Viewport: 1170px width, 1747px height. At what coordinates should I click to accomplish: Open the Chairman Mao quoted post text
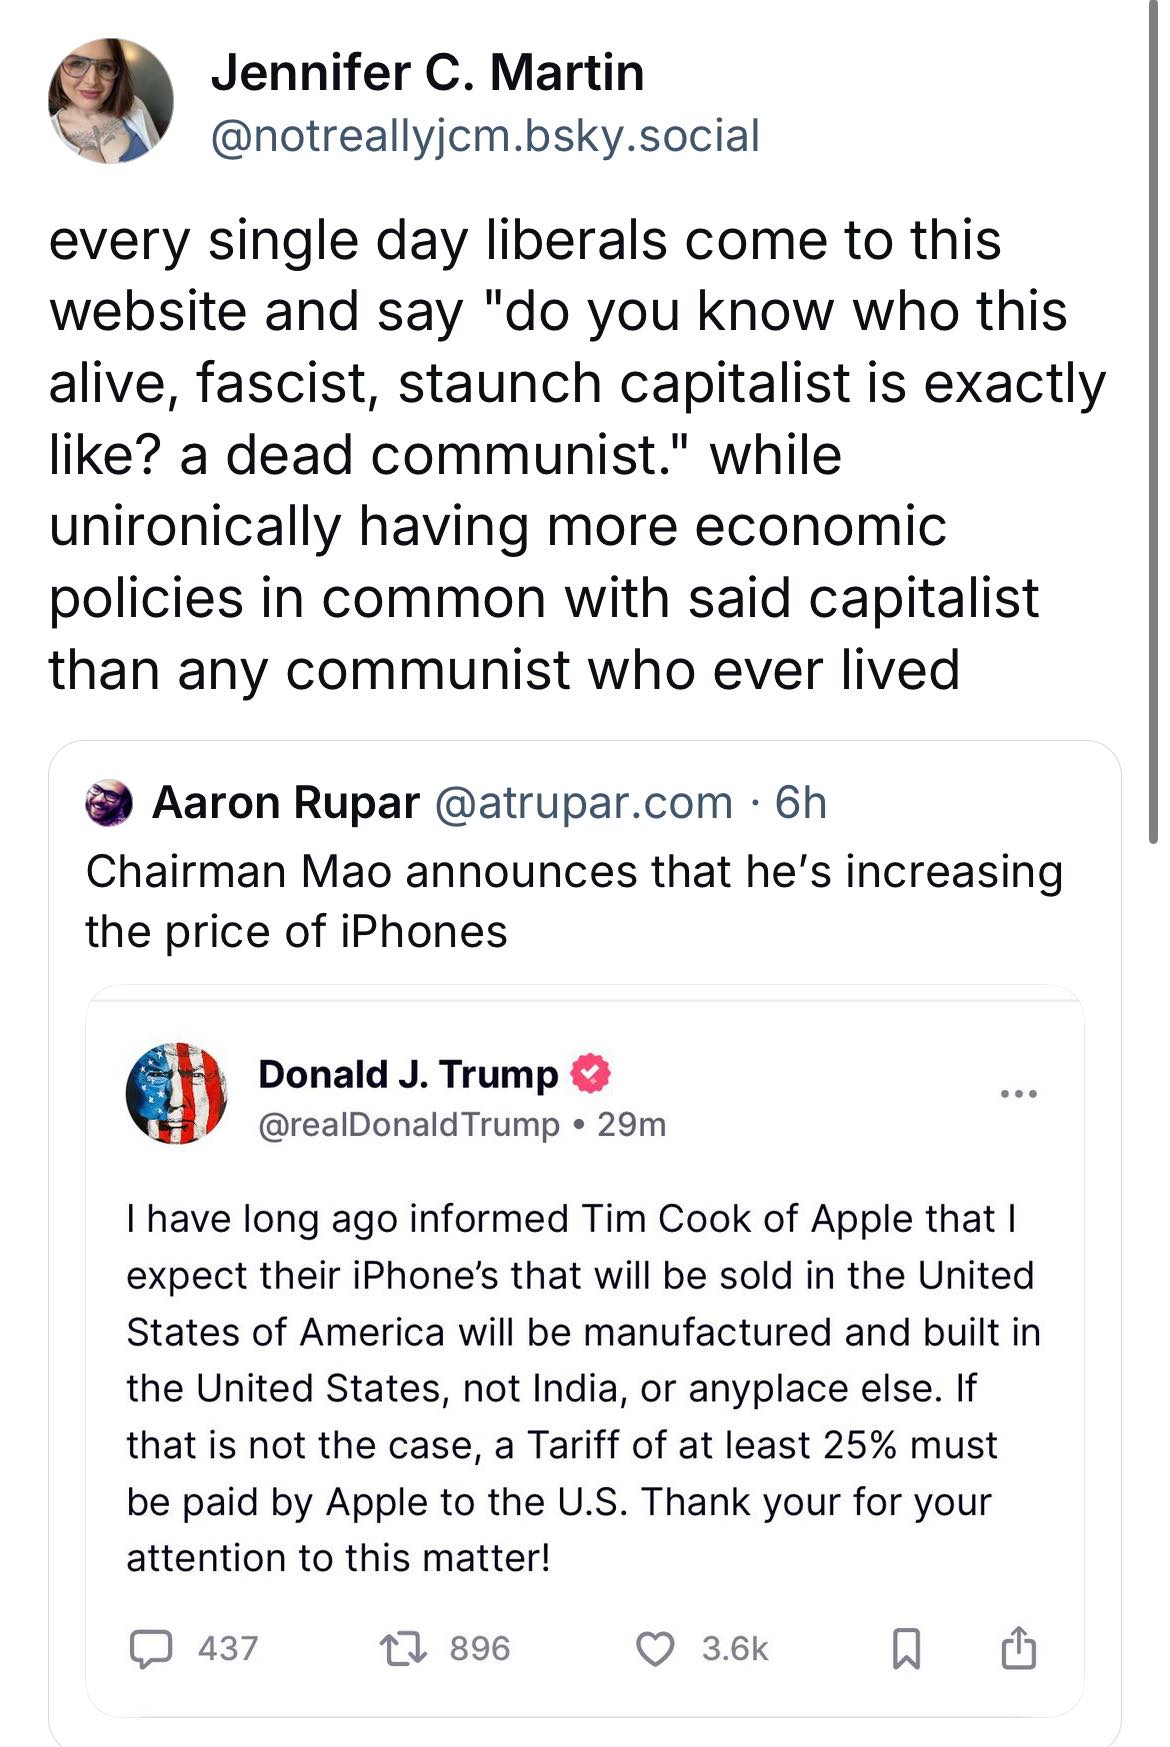573,901
